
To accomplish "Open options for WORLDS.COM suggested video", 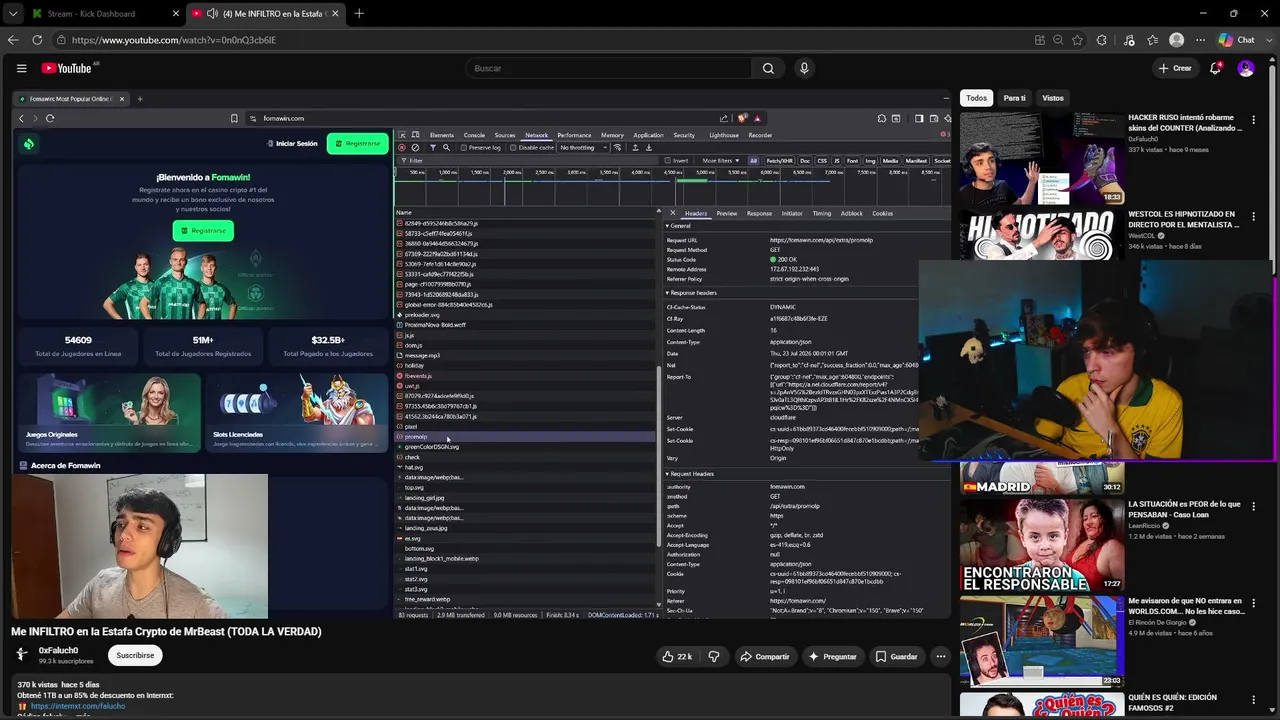I will pos(1254,603).
